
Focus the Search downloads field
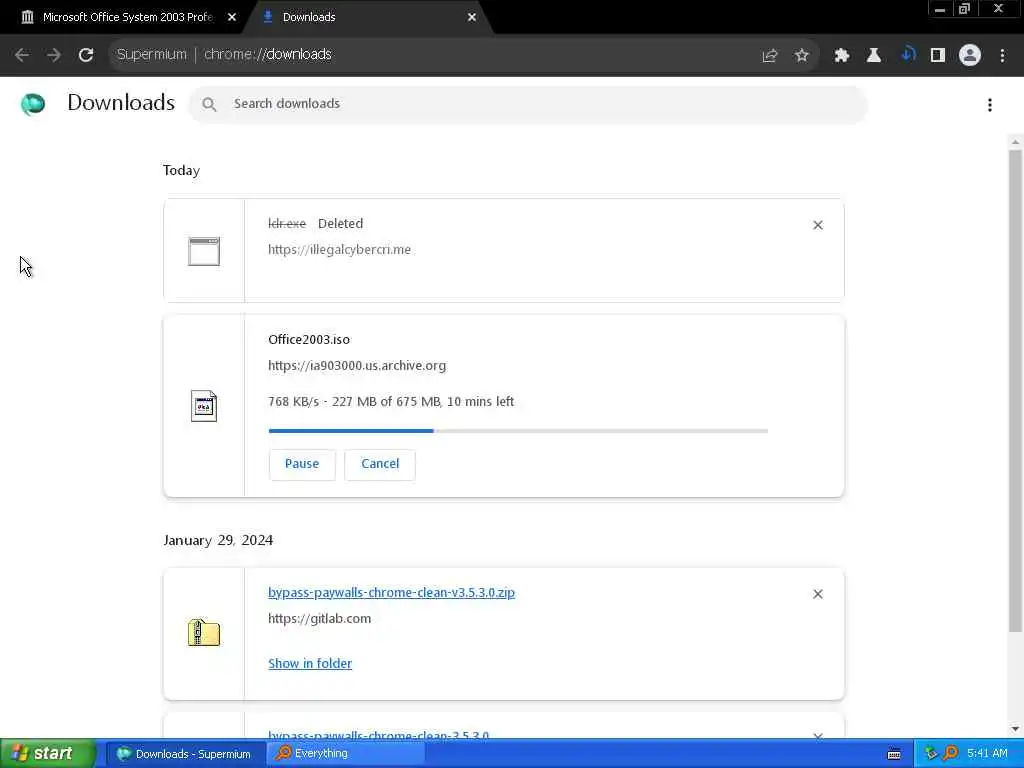[x=528, y=104]
